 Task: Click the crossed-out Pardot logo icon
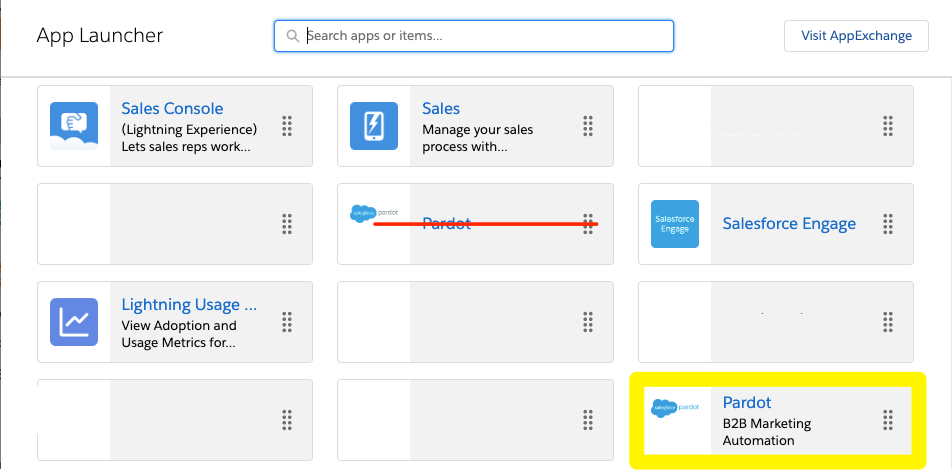coord(374,214)
